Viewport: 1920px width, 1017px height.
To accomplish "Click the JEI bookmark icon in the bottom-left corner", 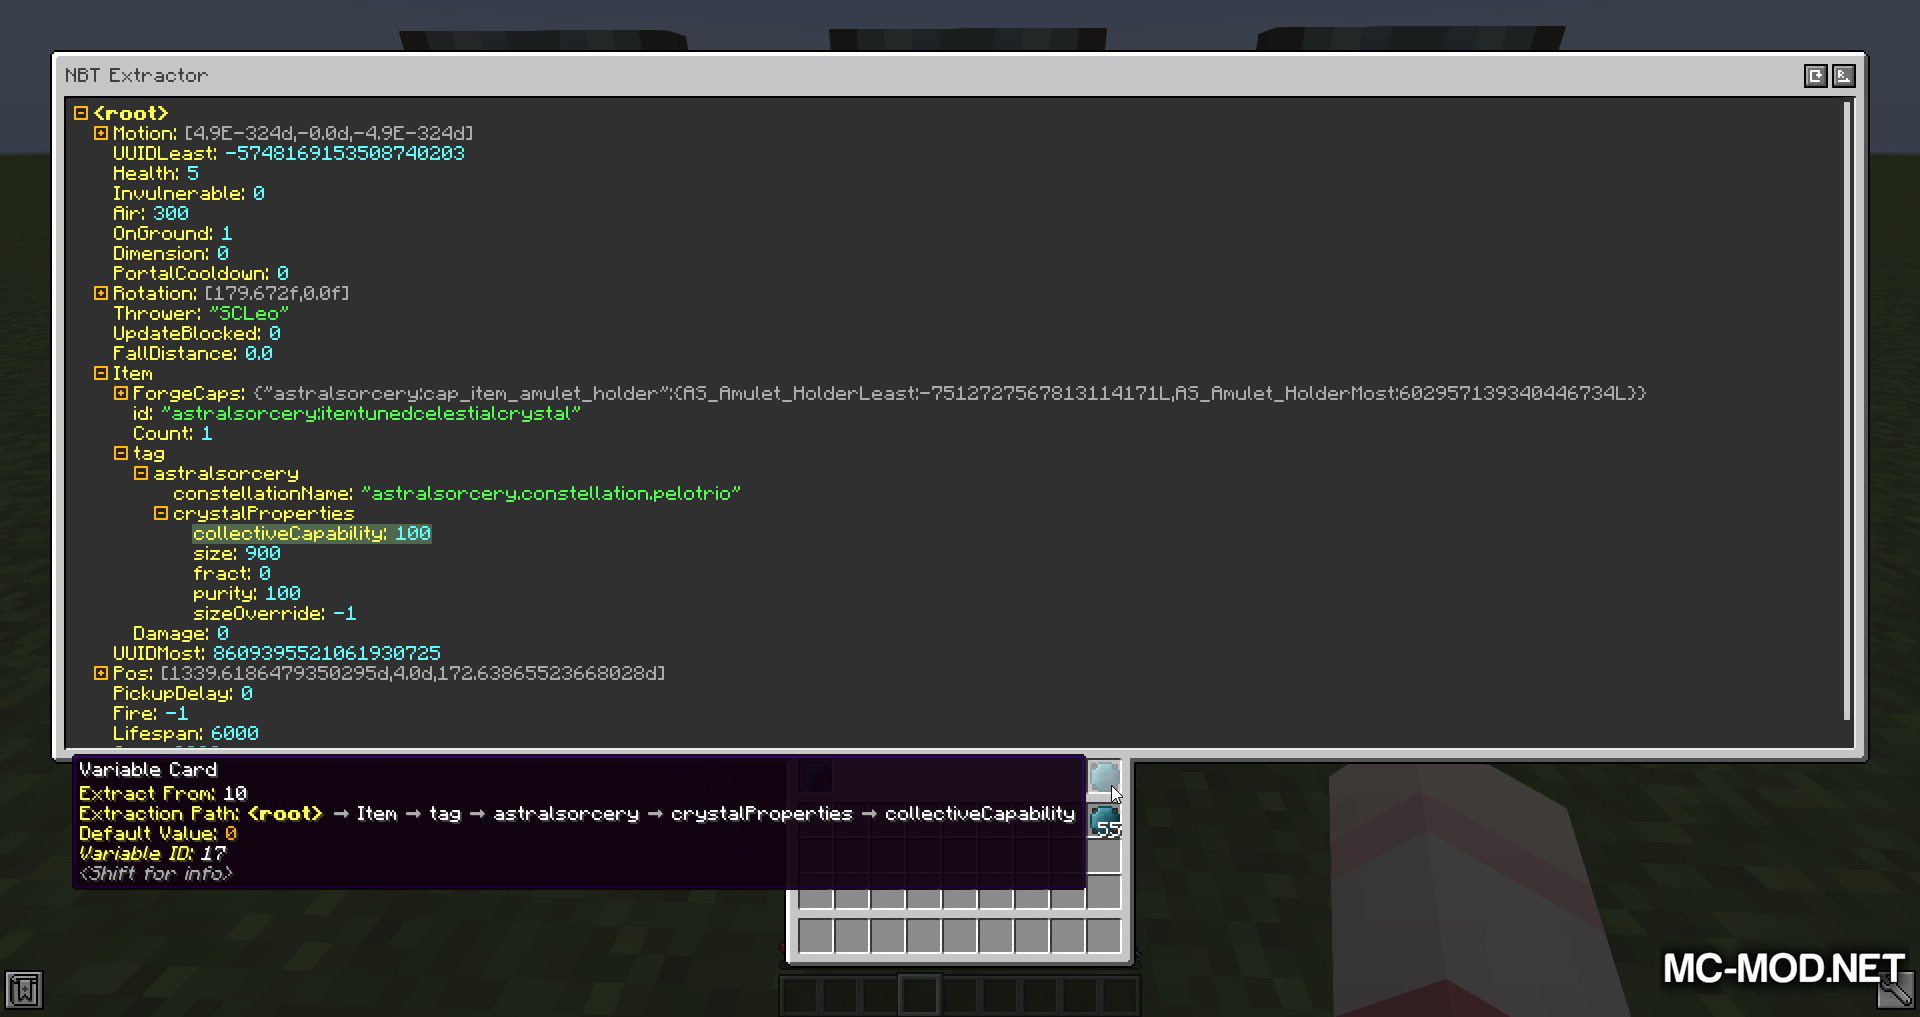I will click(24, 990).
